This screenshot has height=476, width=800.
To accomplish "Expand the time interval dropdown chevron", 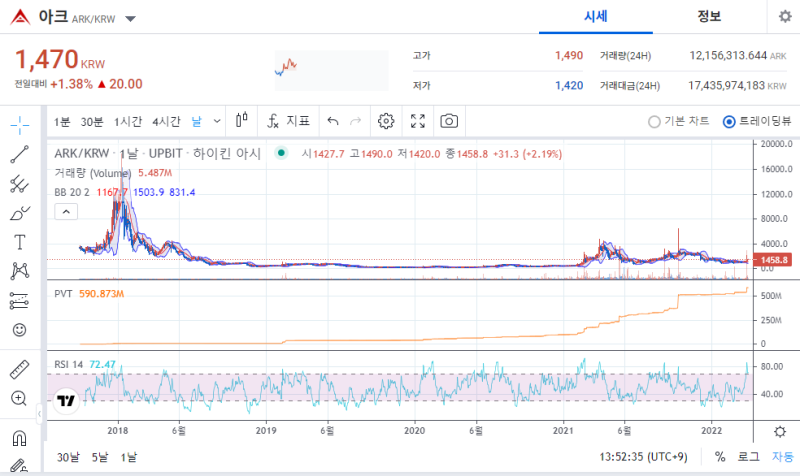I will pyautogui.click(x=217, y=121).
